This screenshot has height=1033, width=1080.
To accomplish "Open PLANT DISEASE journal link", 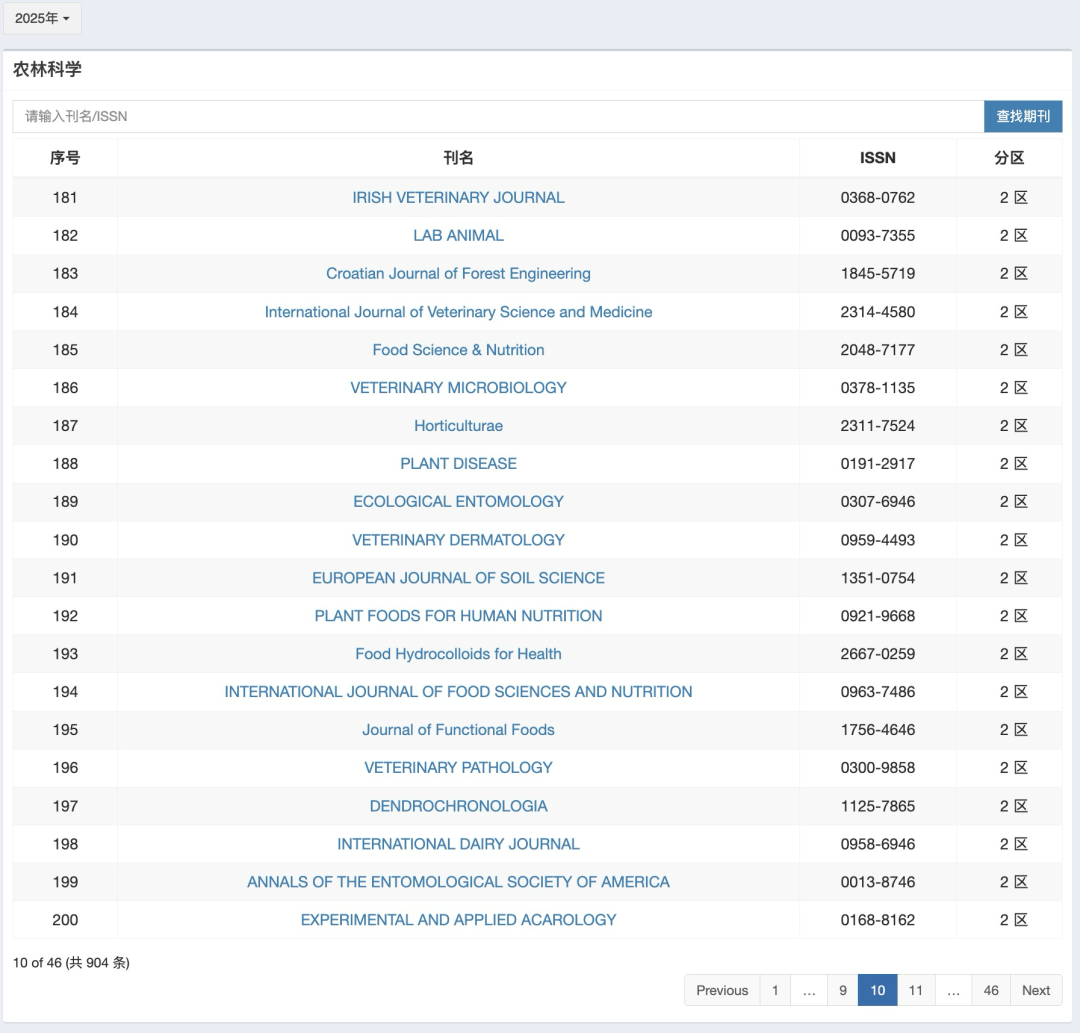I will [458, 463].
